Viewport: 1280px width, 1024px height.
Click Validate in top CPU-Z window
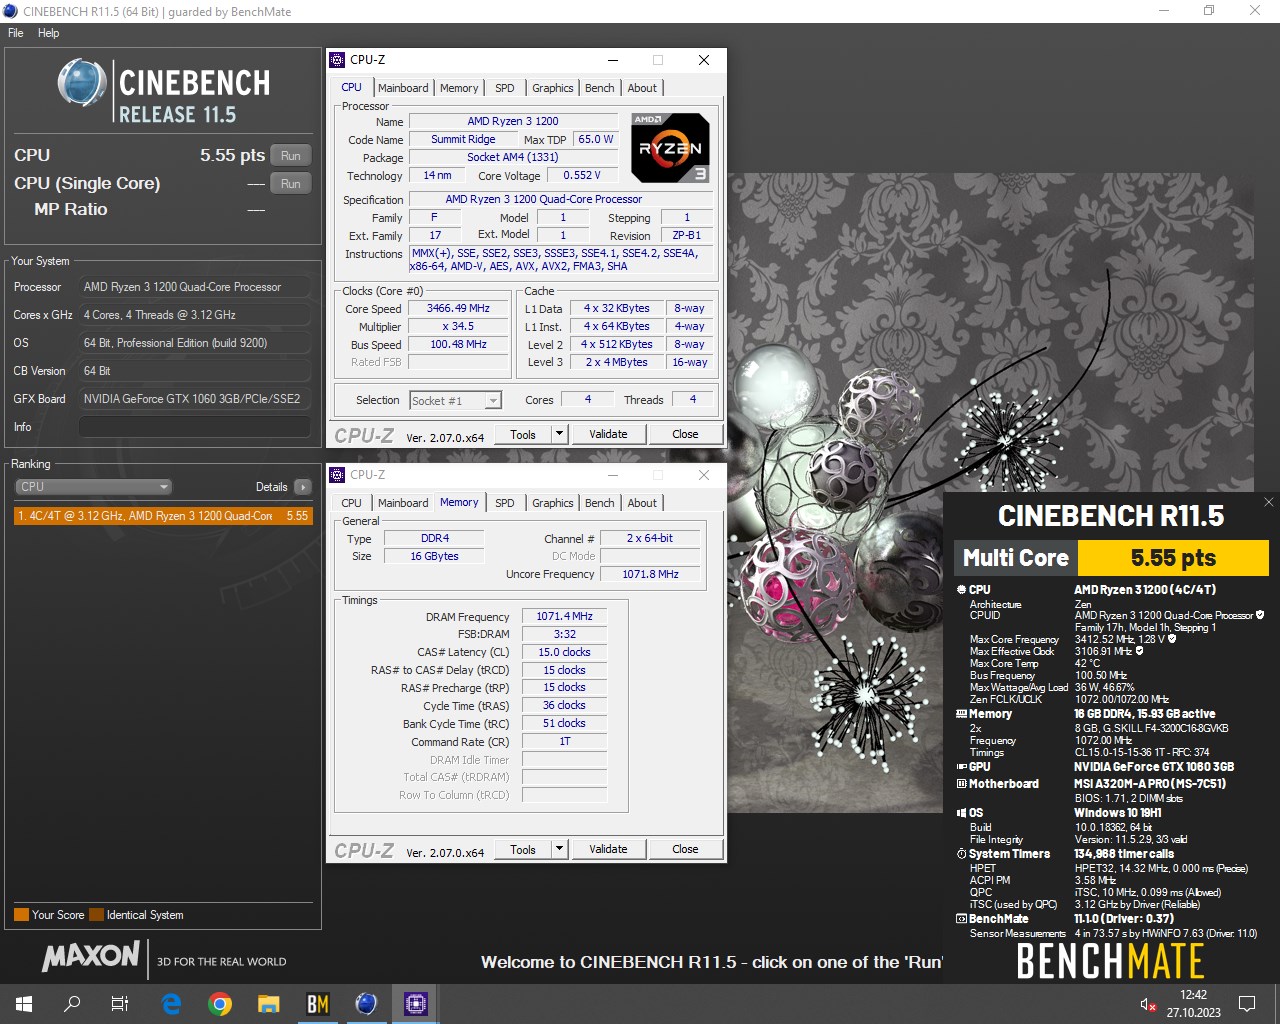pyautogui.click(x=608, y=434)
